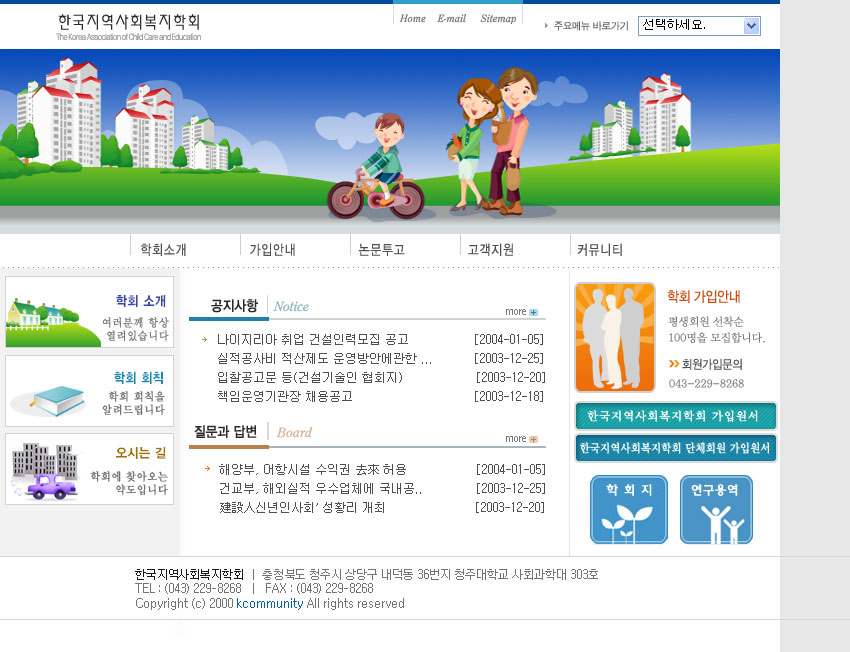
Task: Open the 커뮤니티 navigation menu
Action: click(600, 250)
